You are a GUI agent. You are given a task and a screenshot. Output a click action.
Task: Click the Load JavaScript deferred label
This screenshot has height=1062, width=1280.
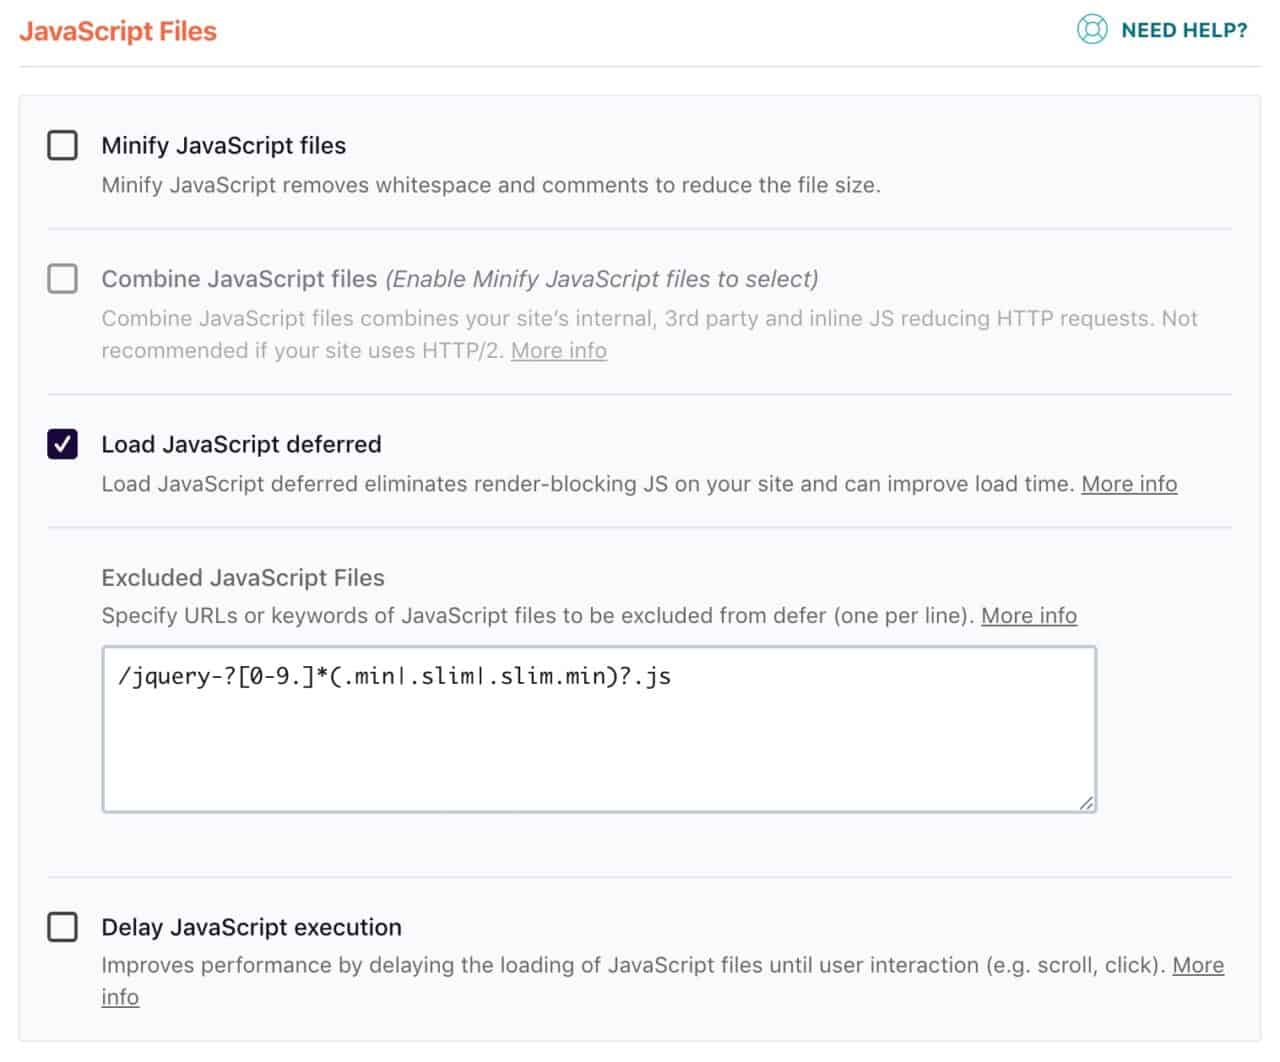(241, 444)
